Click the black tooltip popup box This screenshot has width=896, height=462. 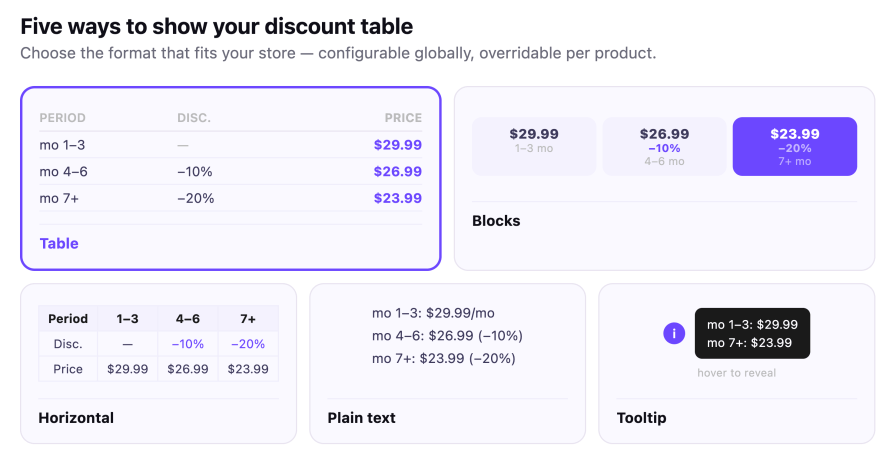tap(752, 333)
